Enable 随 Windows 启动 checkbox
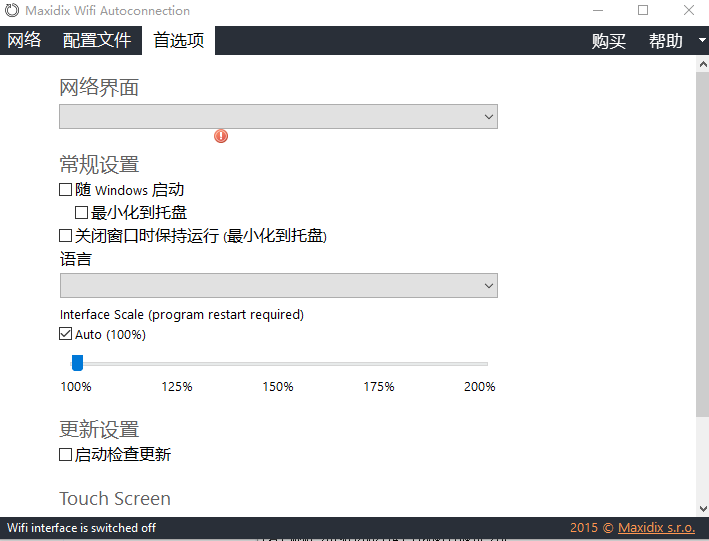This screenshot has height=541, width=709. pos(66,190)
